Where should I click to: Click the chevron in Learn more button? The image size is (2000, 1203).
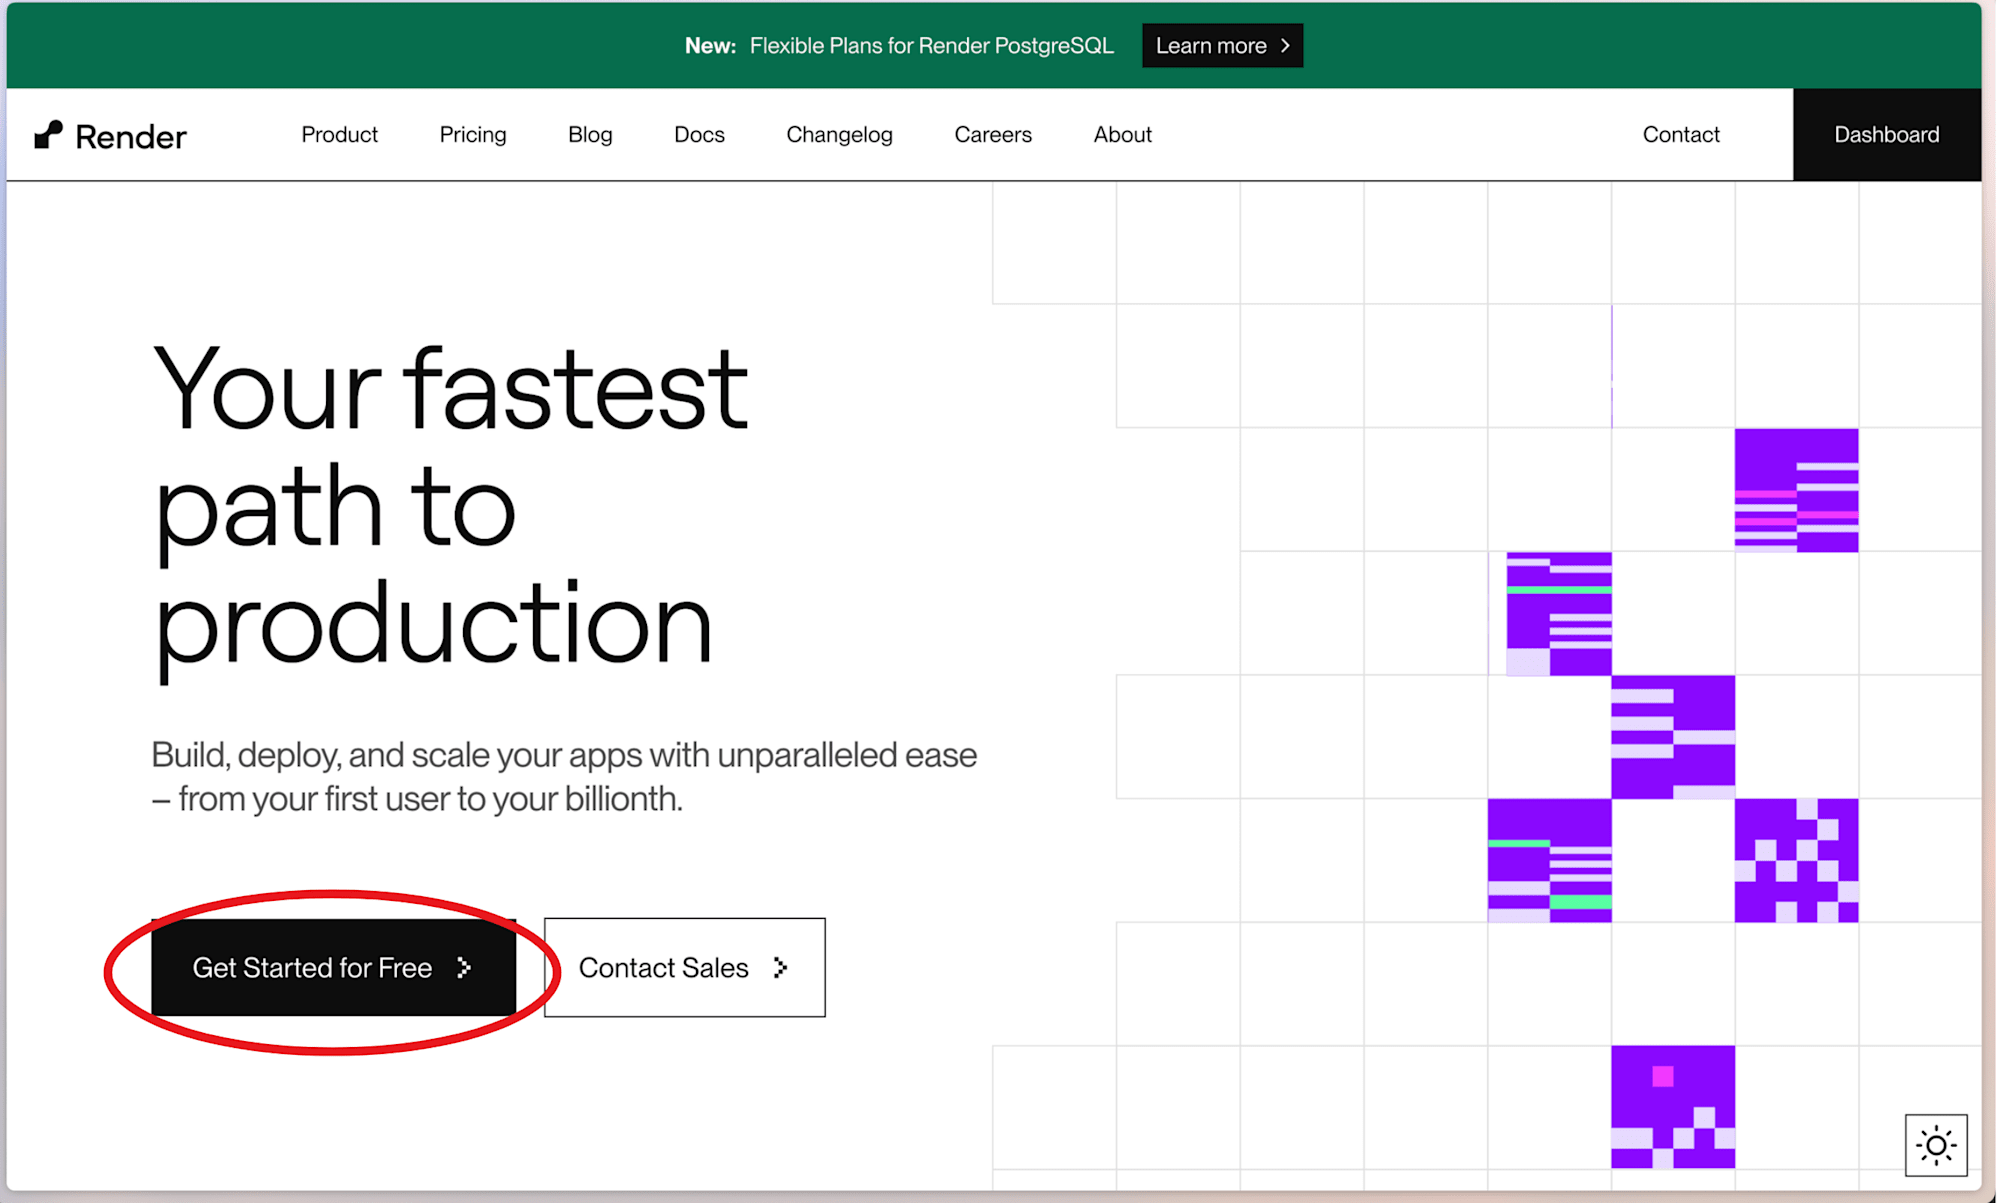1288,46
